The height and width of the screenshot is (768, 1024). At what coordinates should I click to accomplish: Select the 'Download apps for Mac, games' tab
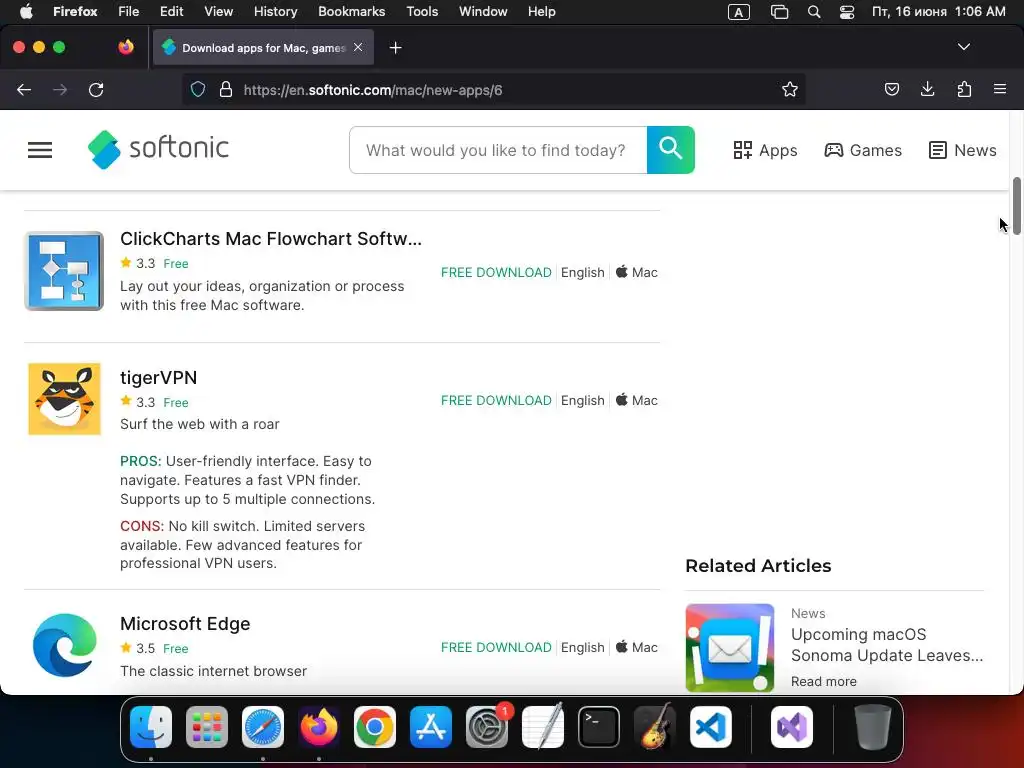tap(263, 48)
